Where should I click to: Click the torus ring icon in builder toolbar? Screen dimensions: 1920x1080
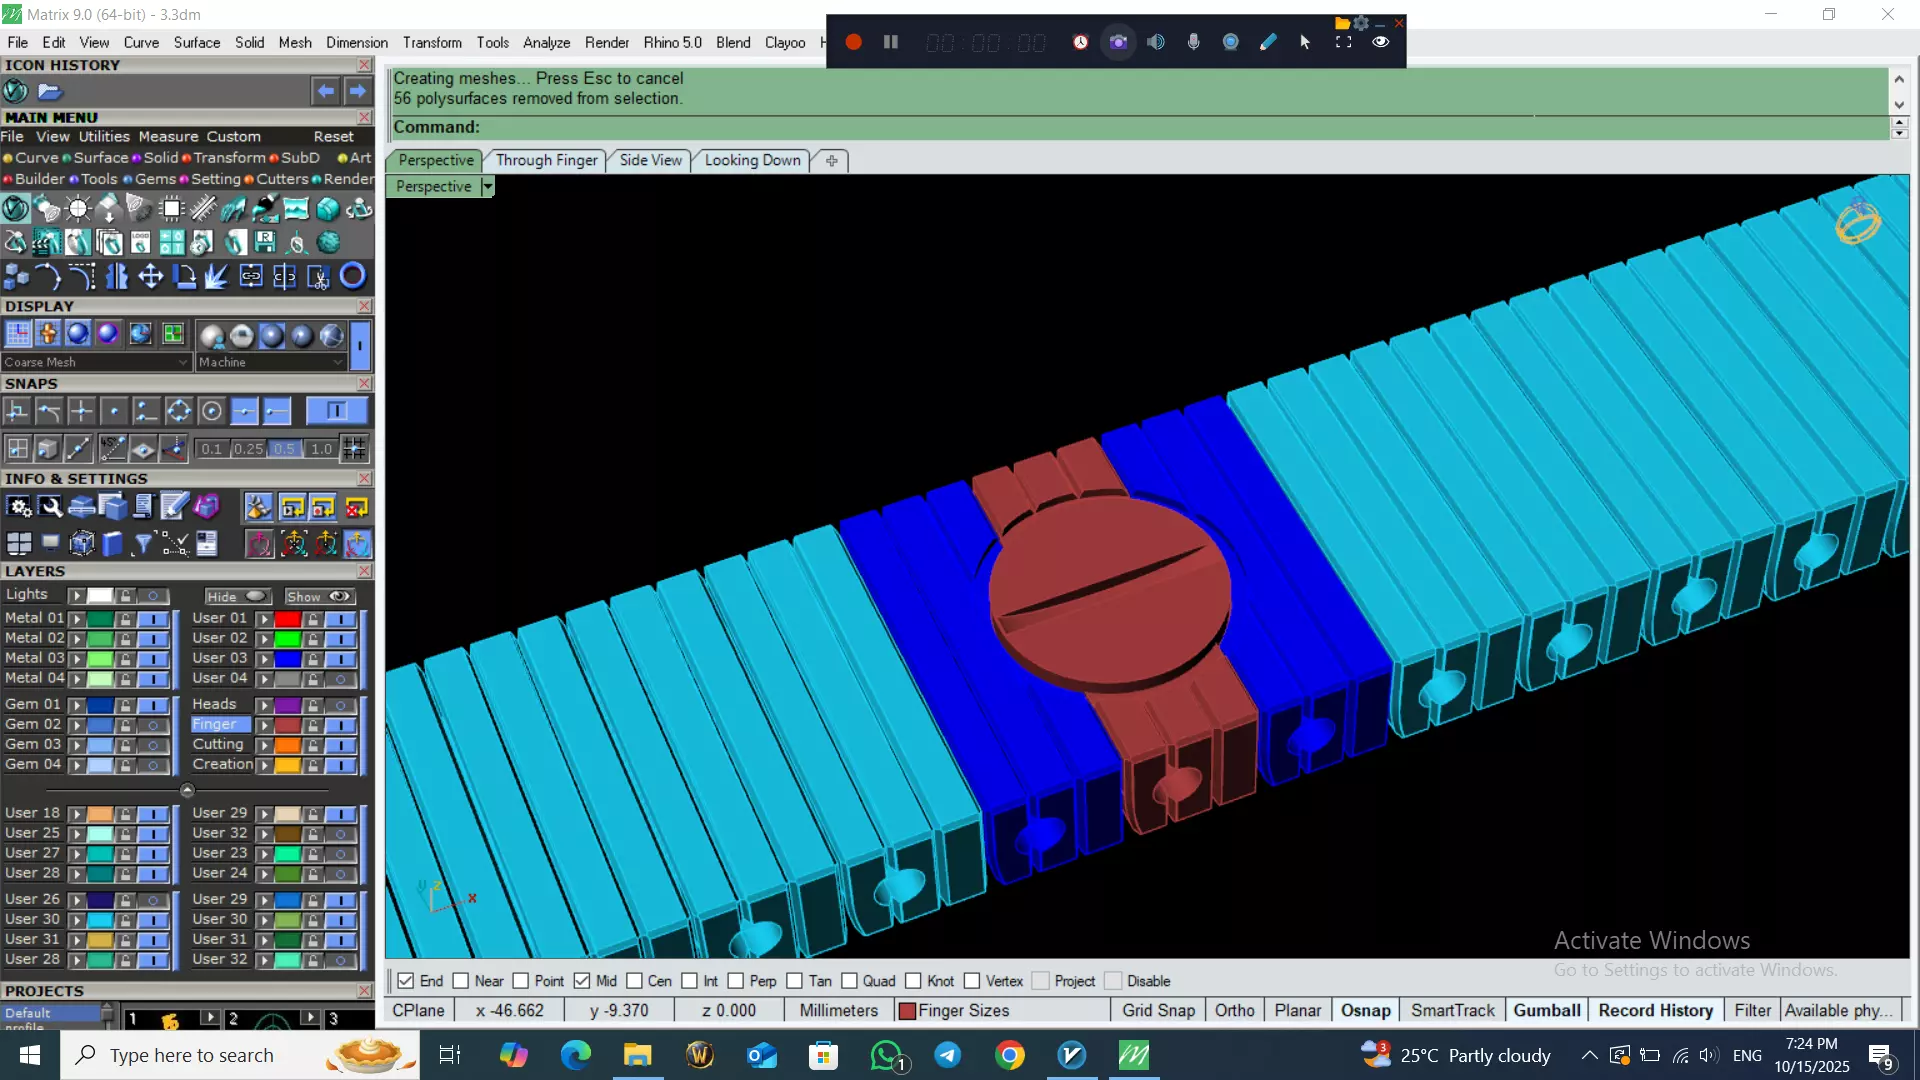pyautogui.click(x=352, y=276)
